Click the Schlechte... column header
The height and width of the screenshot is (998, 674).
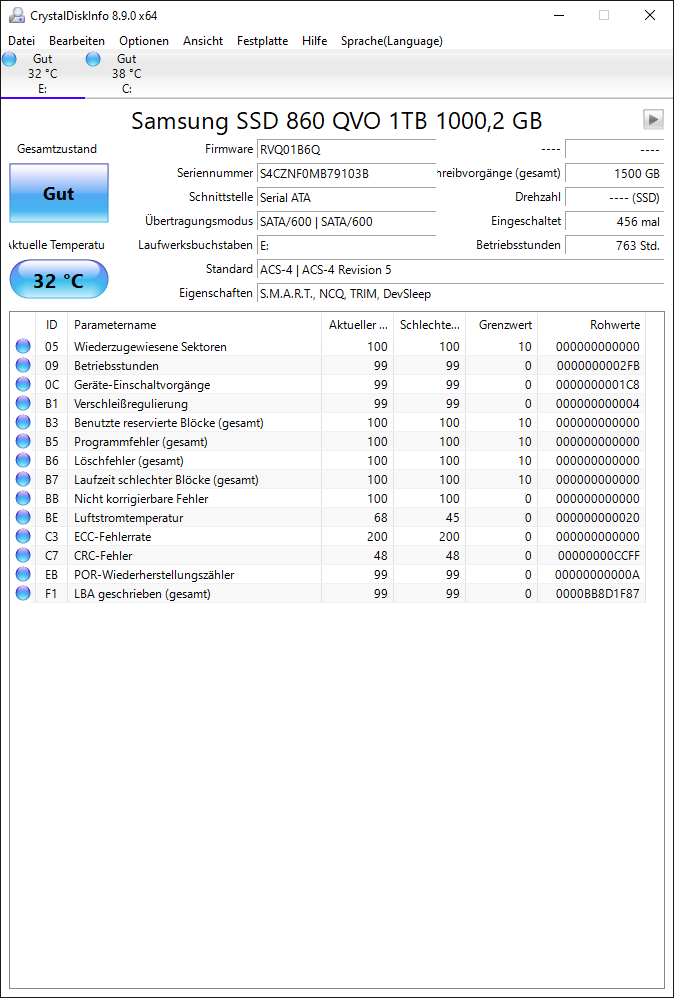(430, 325)
